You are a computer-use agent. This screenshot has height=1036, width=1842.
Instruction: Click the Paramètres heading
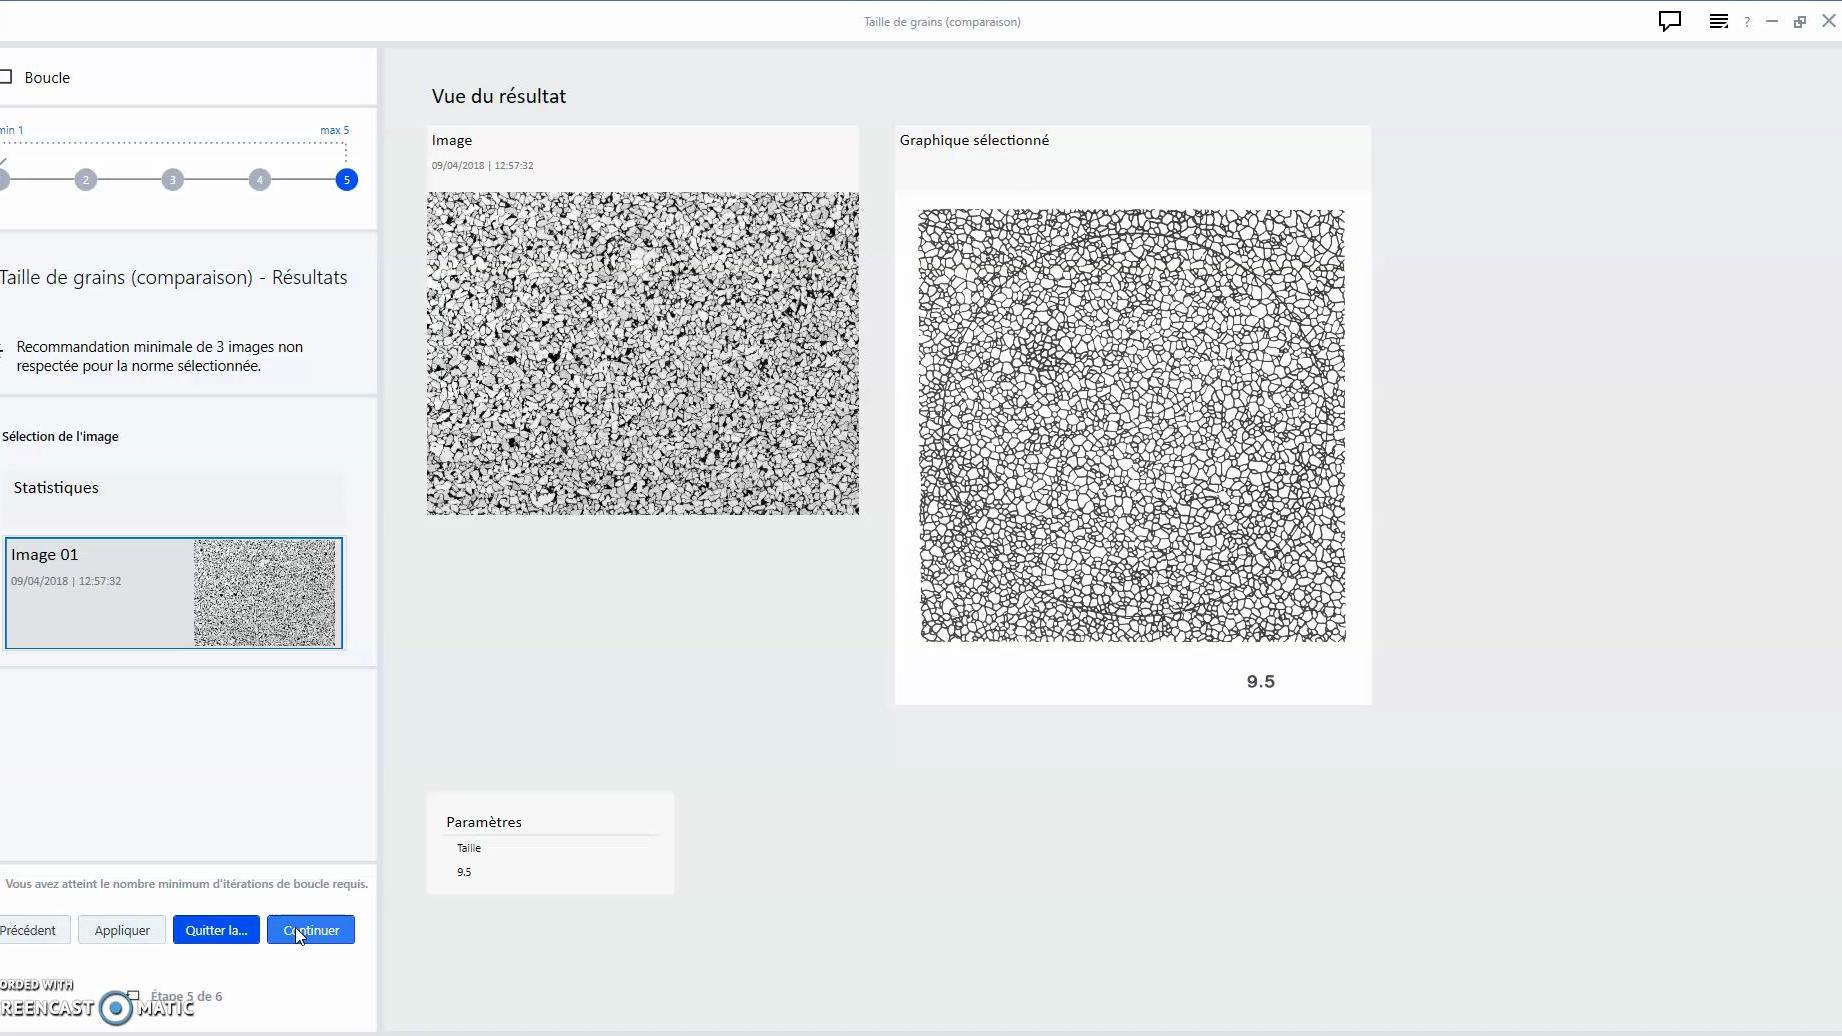[484, 822]
